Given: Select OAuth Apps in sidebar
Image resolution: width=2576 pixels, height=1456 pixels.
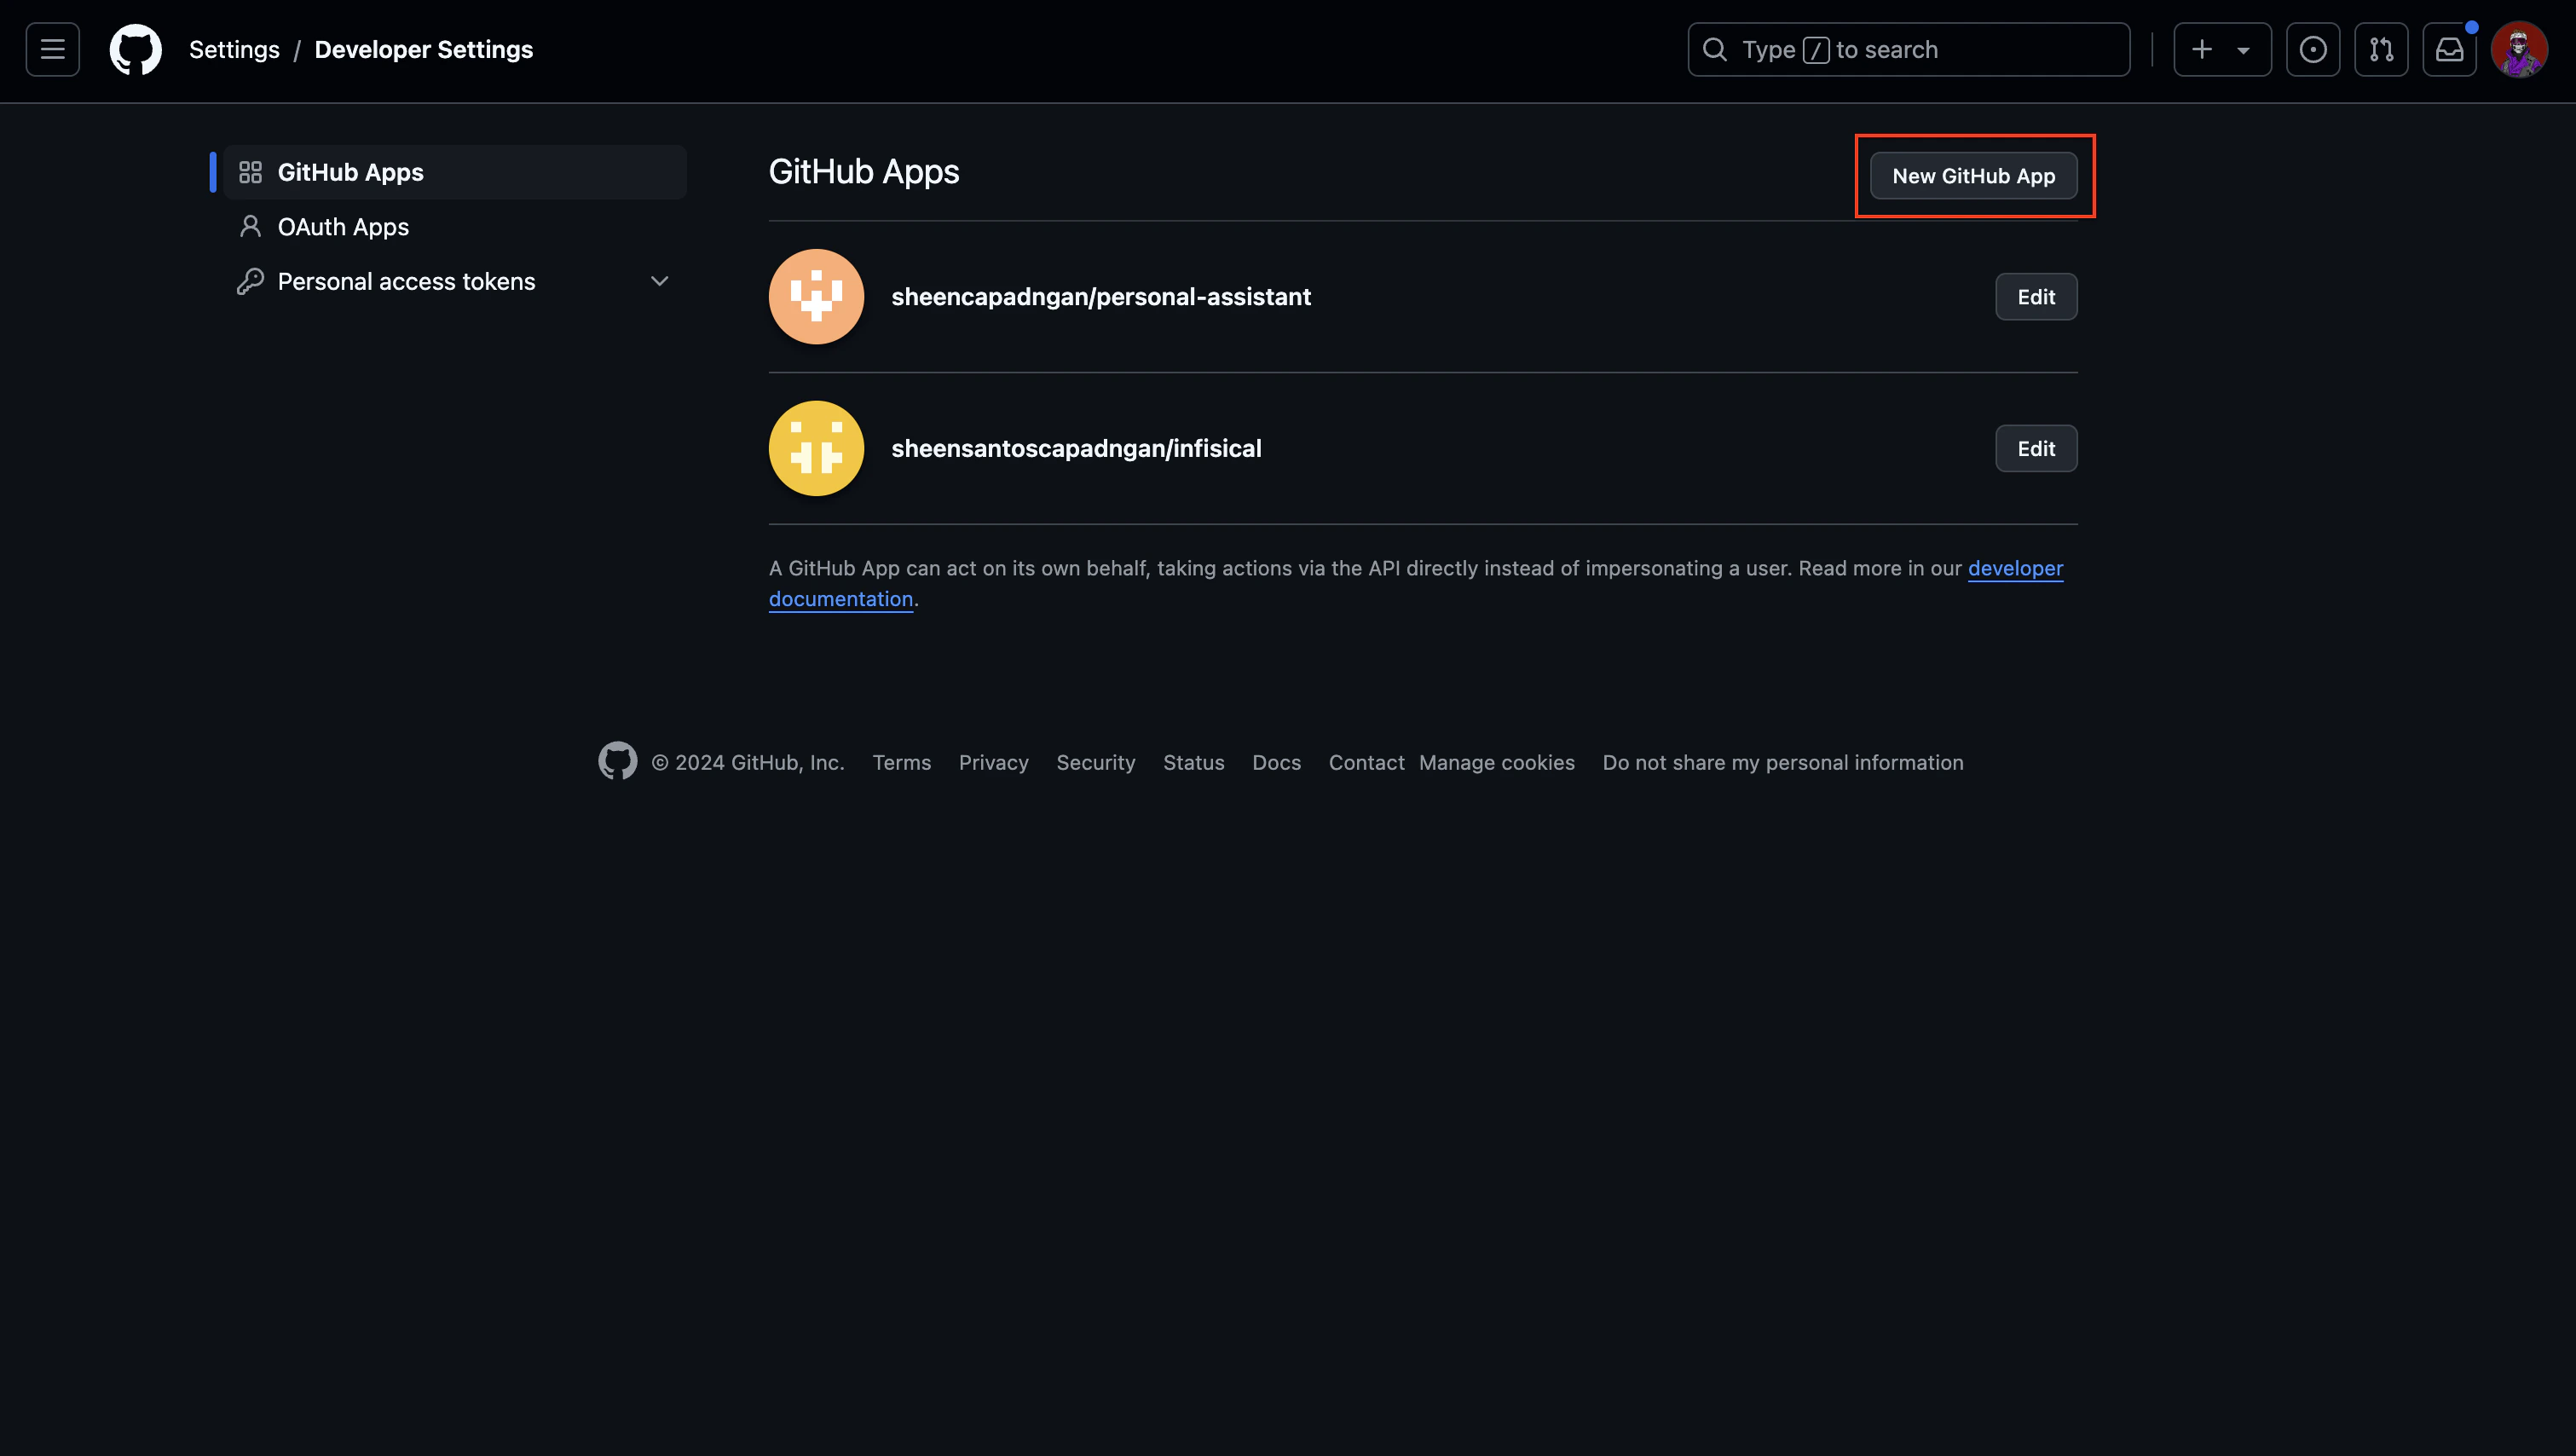Looking at the screenshot, I should coord(454,227).
